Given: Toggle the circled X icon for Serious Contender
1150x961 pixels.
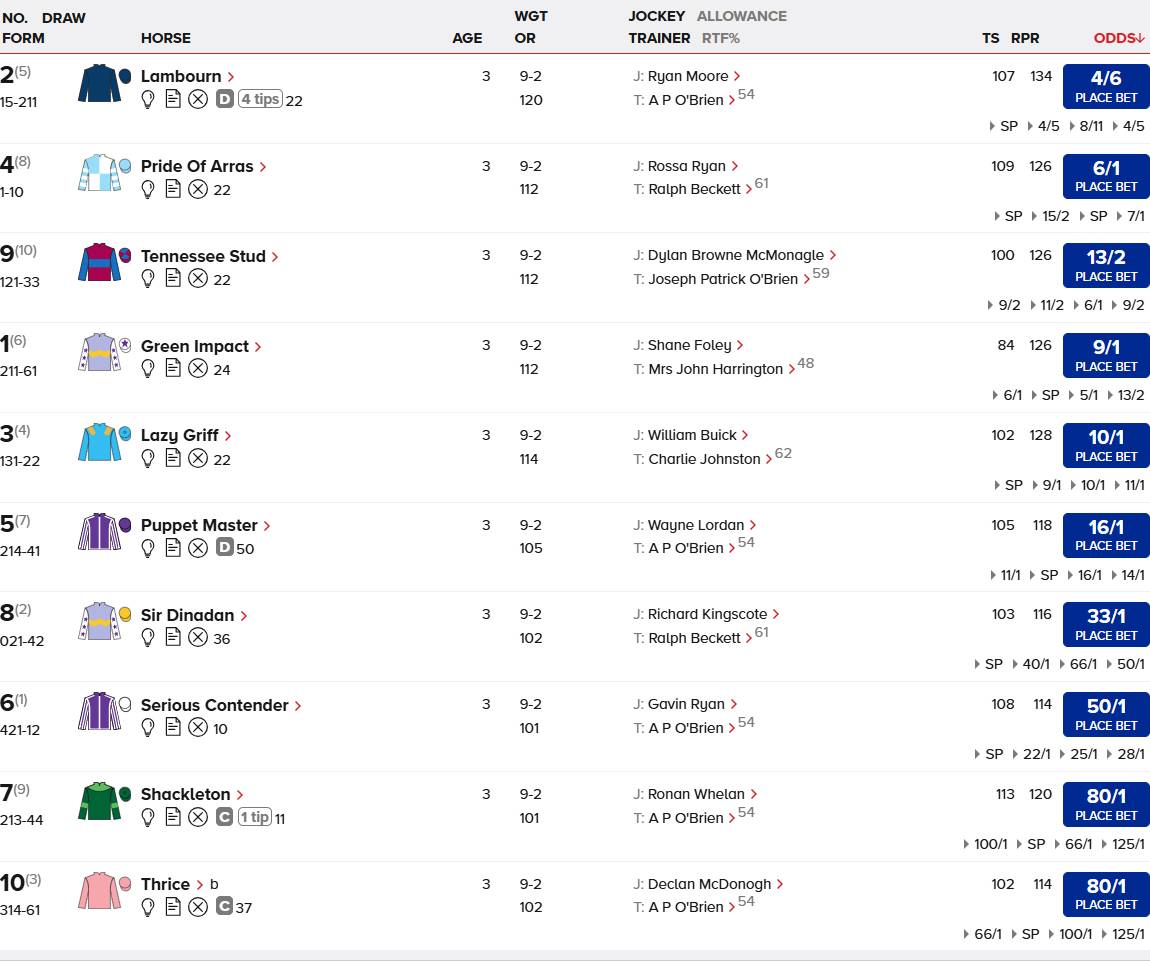Looking at the screenshot, I should 198,728.
